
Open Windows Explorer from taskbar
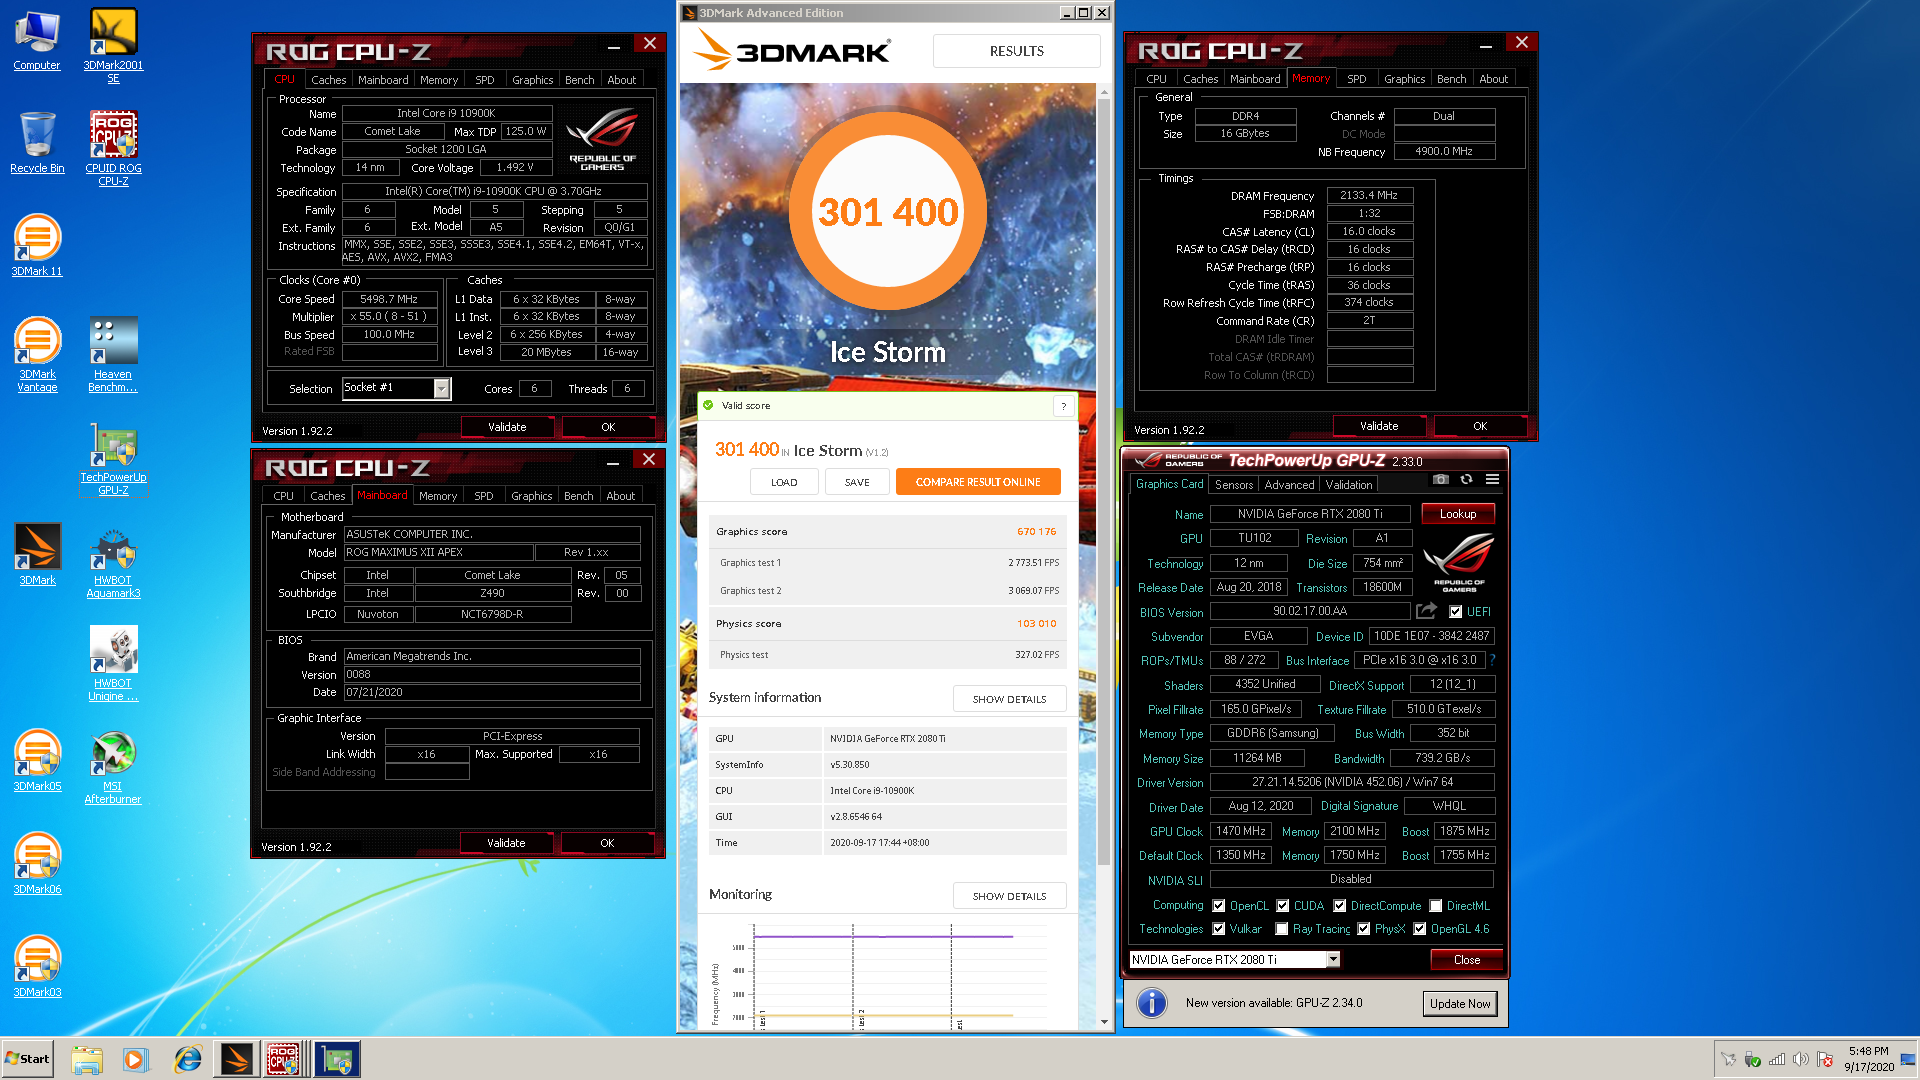pyautogui.click(x=87, y=1059)
